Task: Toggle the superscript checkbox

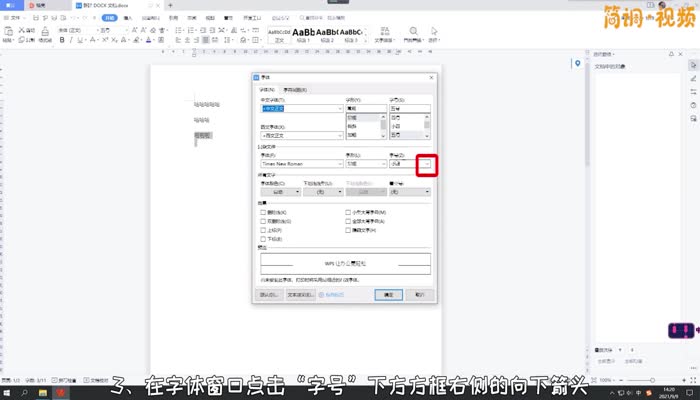Action: (x=263, y=230)
